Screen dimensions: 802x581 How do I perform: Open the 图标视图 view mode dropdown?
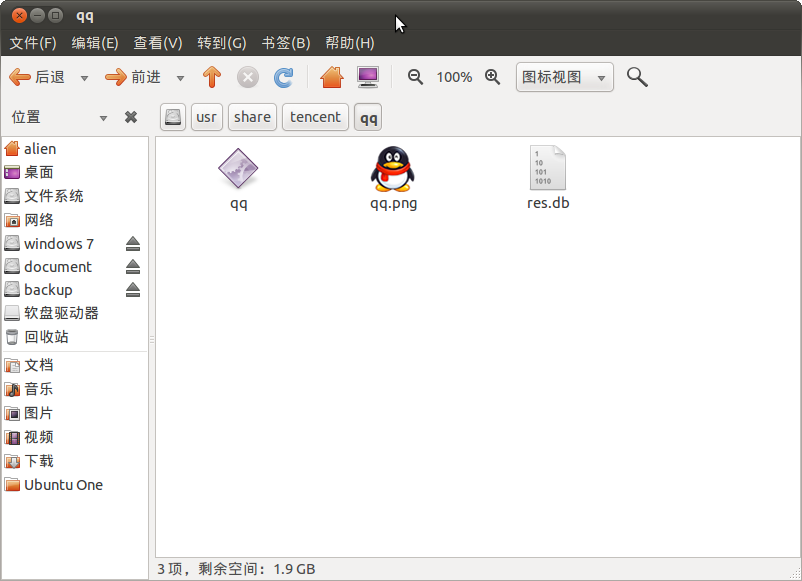564,77
